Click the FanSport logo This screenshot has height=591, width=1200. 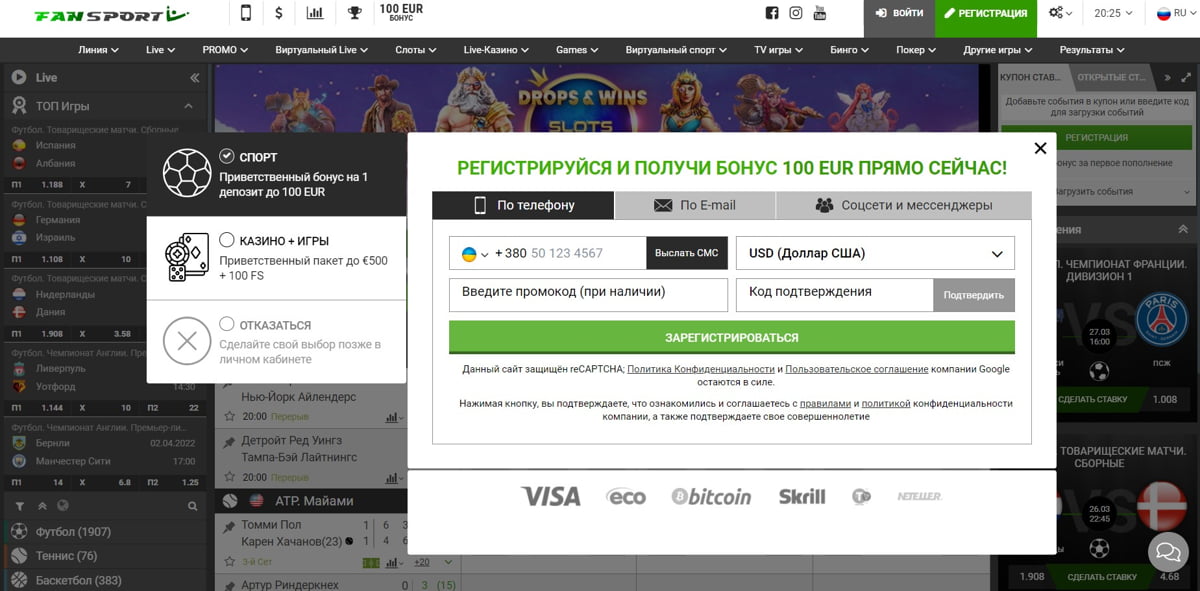pyautogui.click(x=111, y=15)
